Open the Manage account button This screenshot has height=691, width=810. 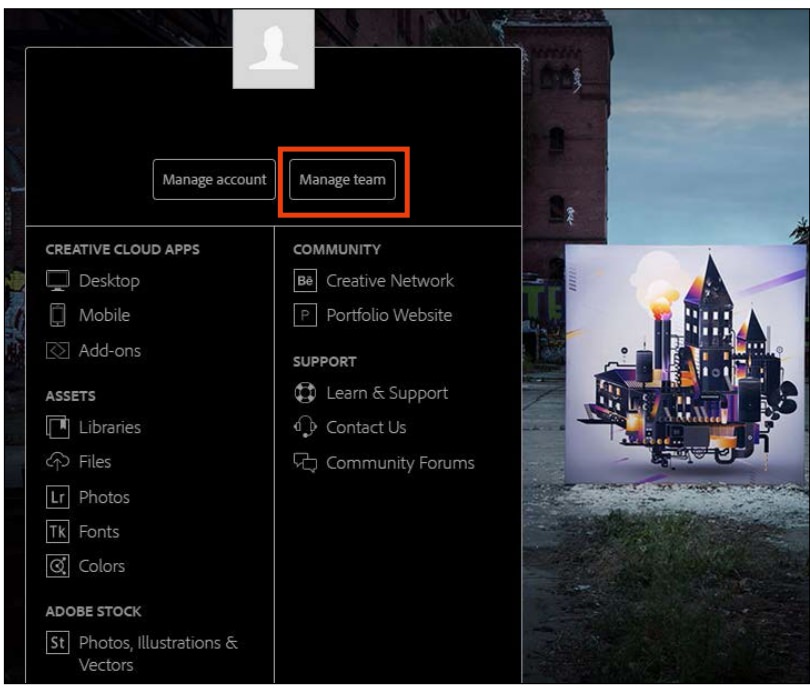pos(214,179)
